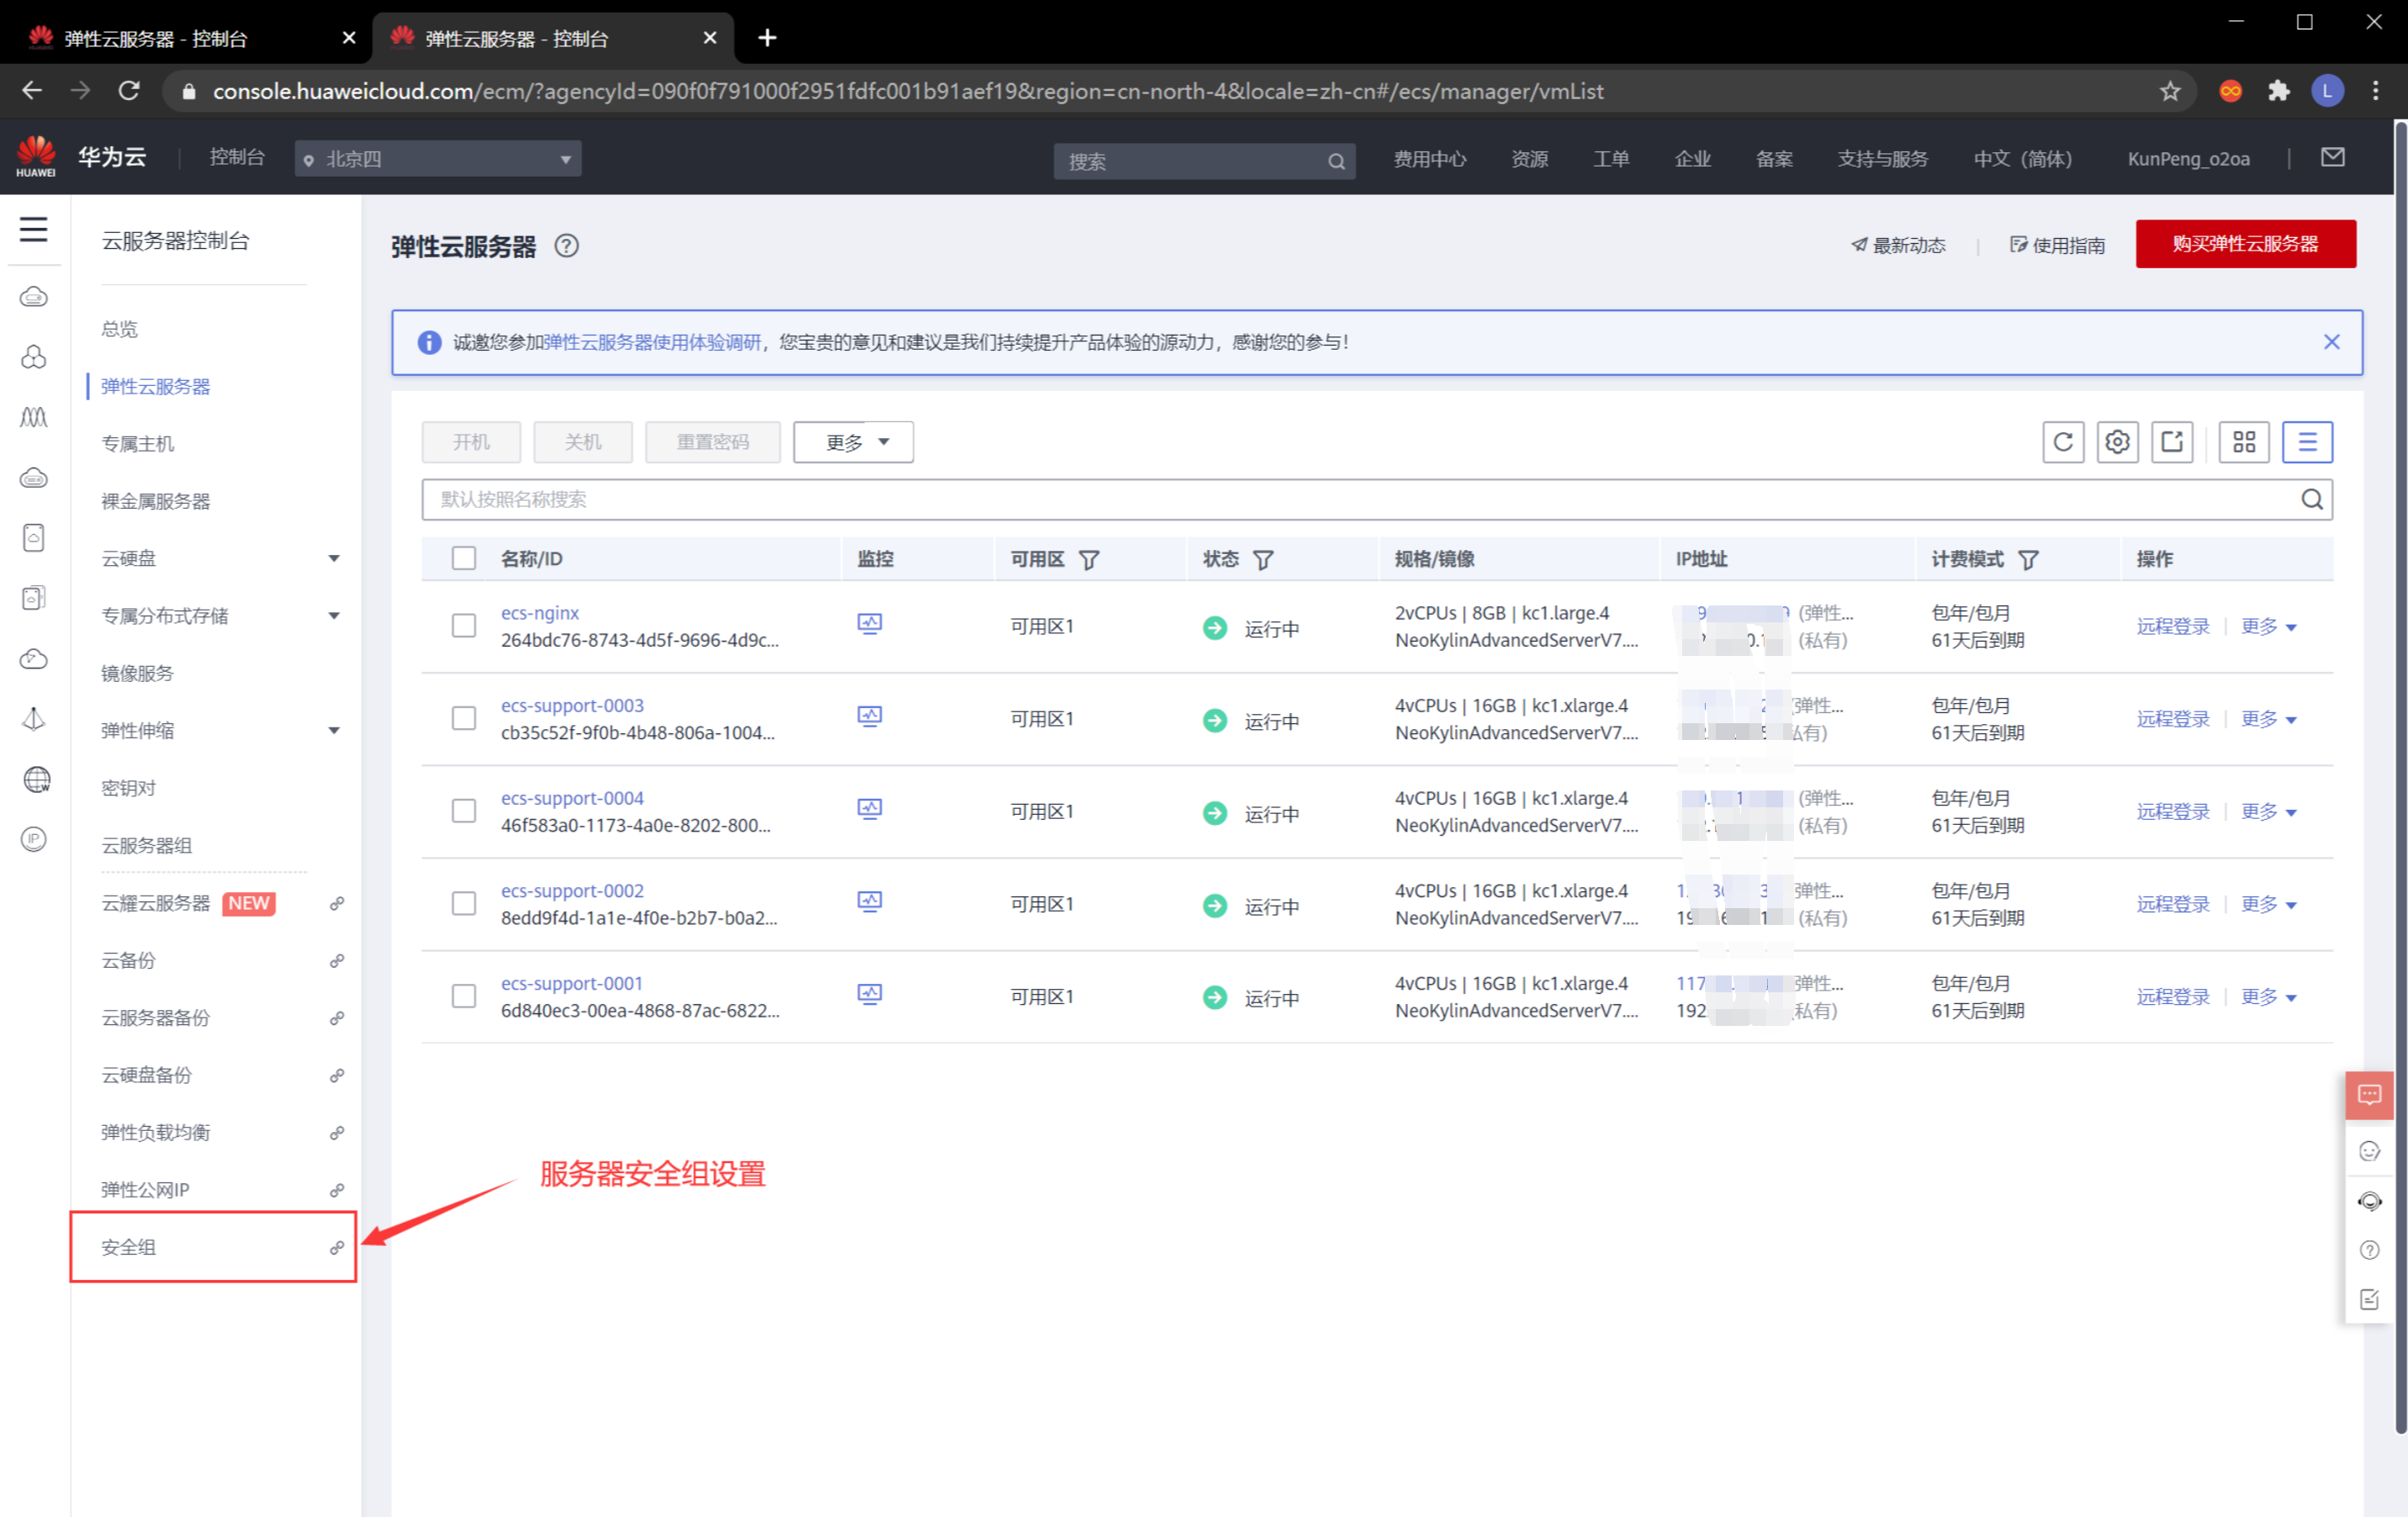Open the 更多 batch actions dropdown
The width and height of the screenshot is (2408, 1517).
(853, 442)
